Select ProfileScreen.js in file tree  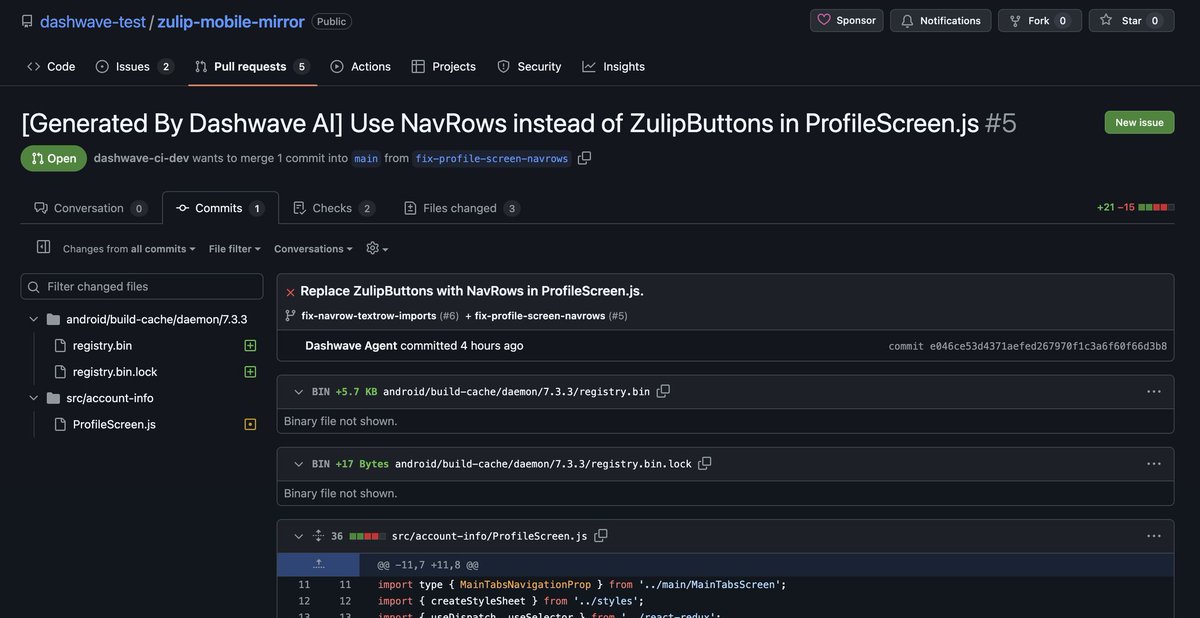(x=114, y=424)
